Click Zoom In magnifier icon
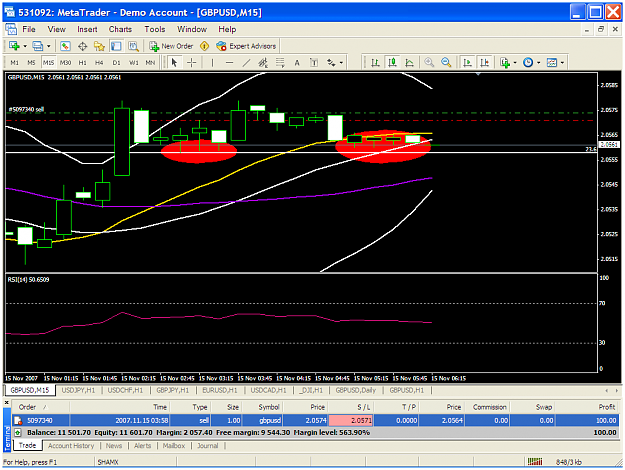625x470 pixels. 429,63
